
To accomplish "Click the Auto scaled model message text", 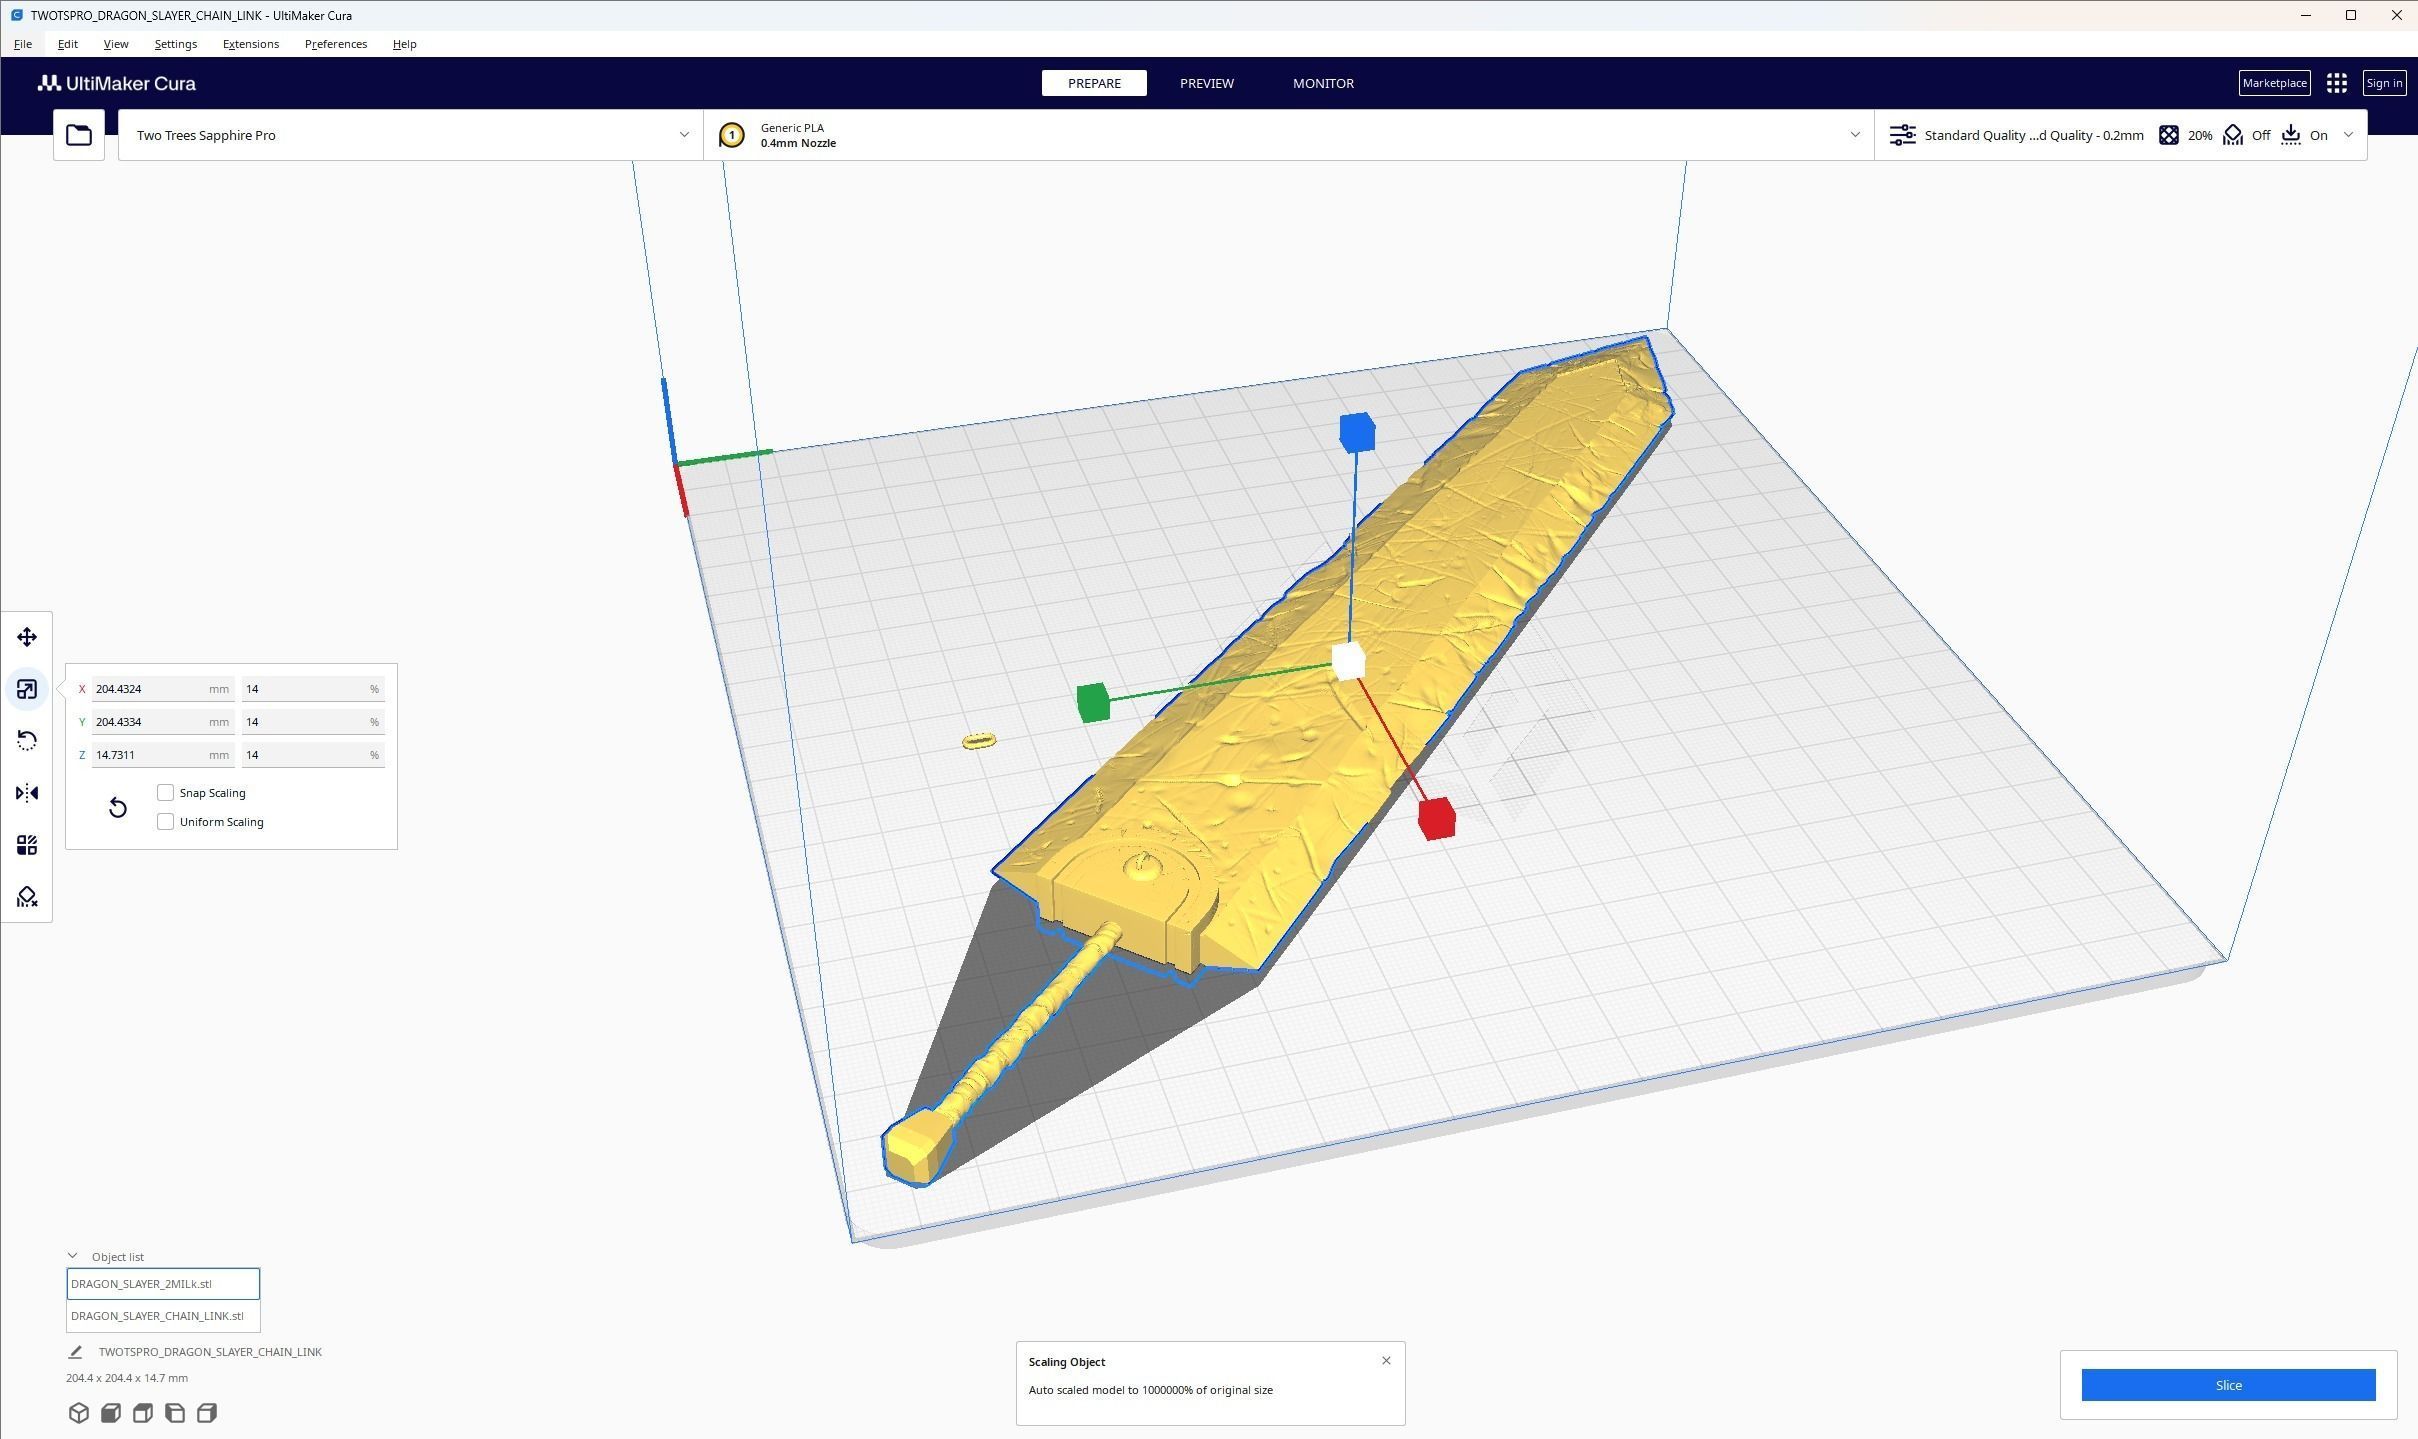I will (1150, 1390).
